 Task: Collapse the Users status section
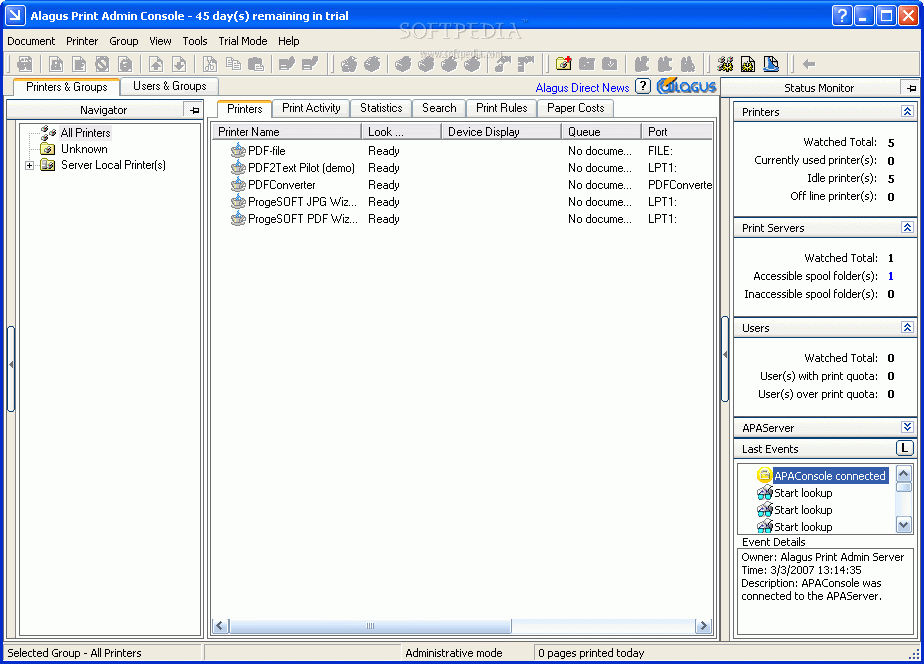click(x=908, y=328)
